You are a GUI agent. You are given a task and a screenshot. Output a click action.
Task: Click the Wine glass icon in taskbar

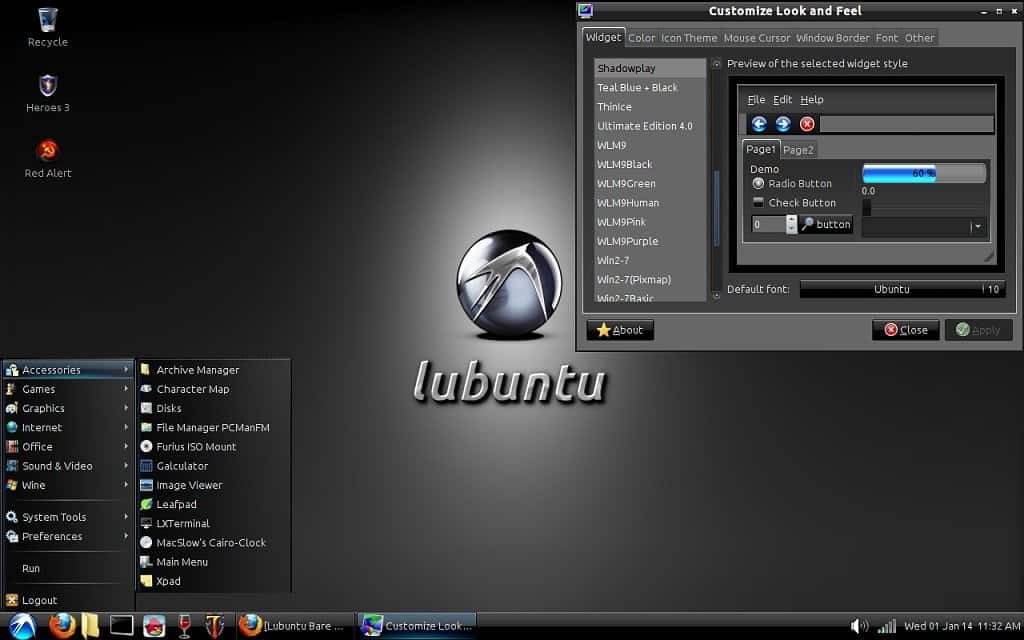point(185,626)
